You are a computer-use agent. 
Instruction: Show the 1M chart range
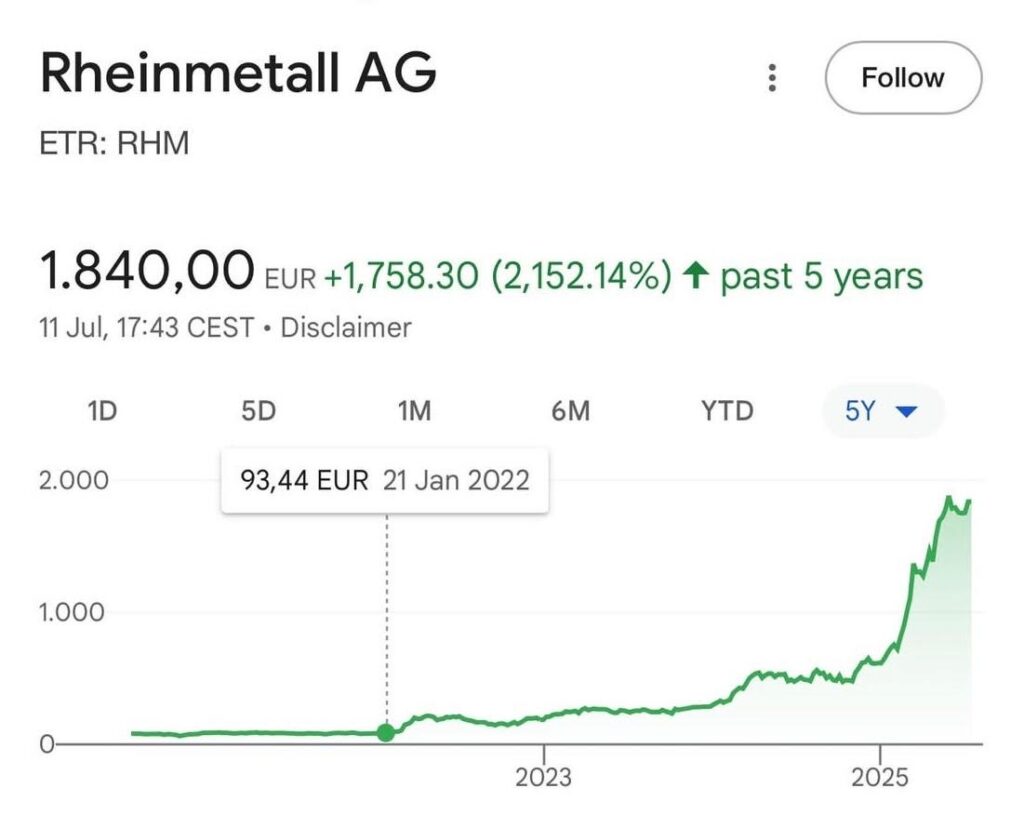coord(414,411)
